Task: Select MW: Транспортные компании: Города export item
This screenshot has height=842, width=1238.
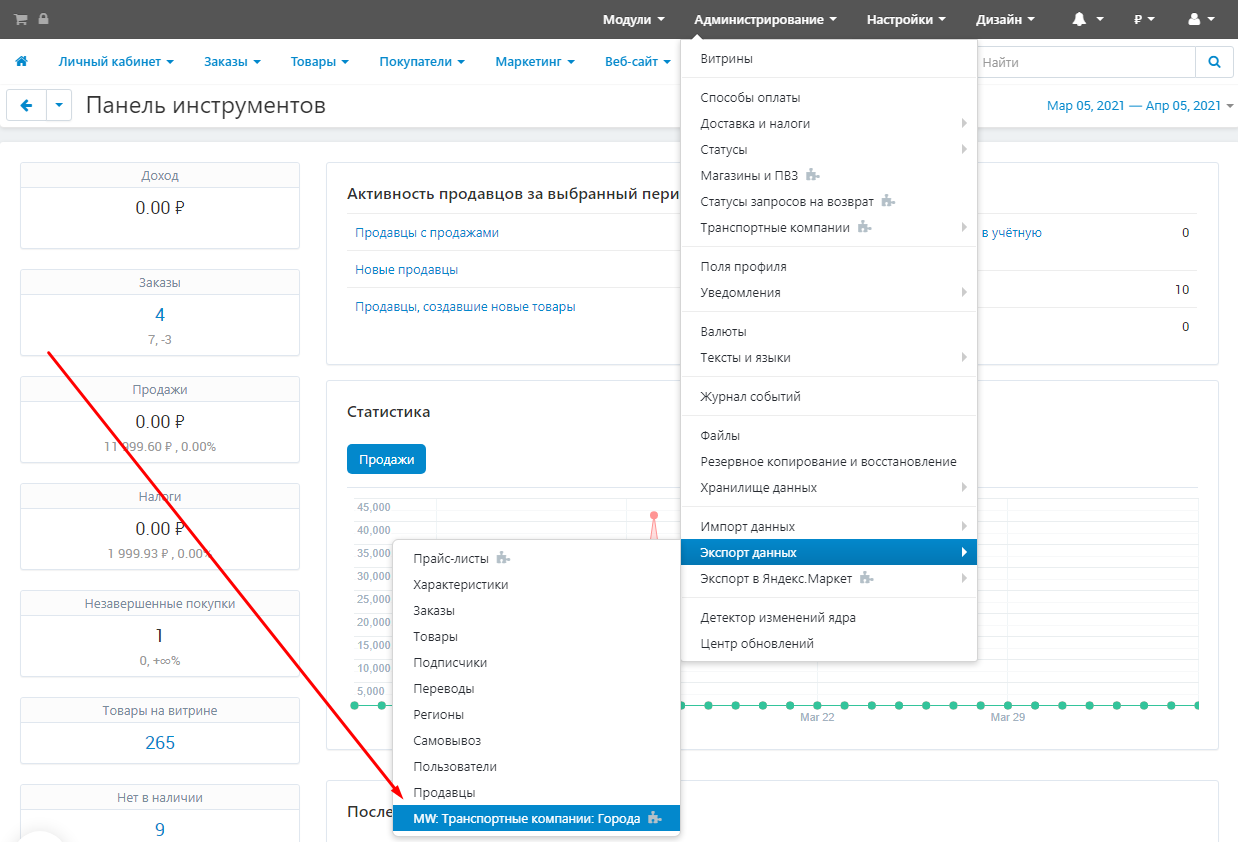Action: 526,819
